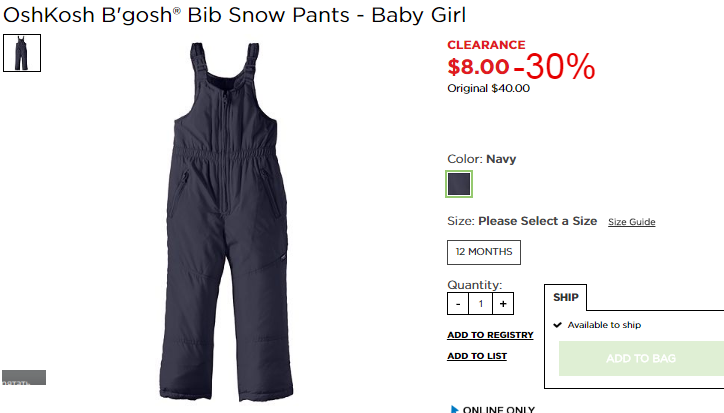Click the $8.00 sale price
Screen dimensions: 724x413
pos(478,67)
